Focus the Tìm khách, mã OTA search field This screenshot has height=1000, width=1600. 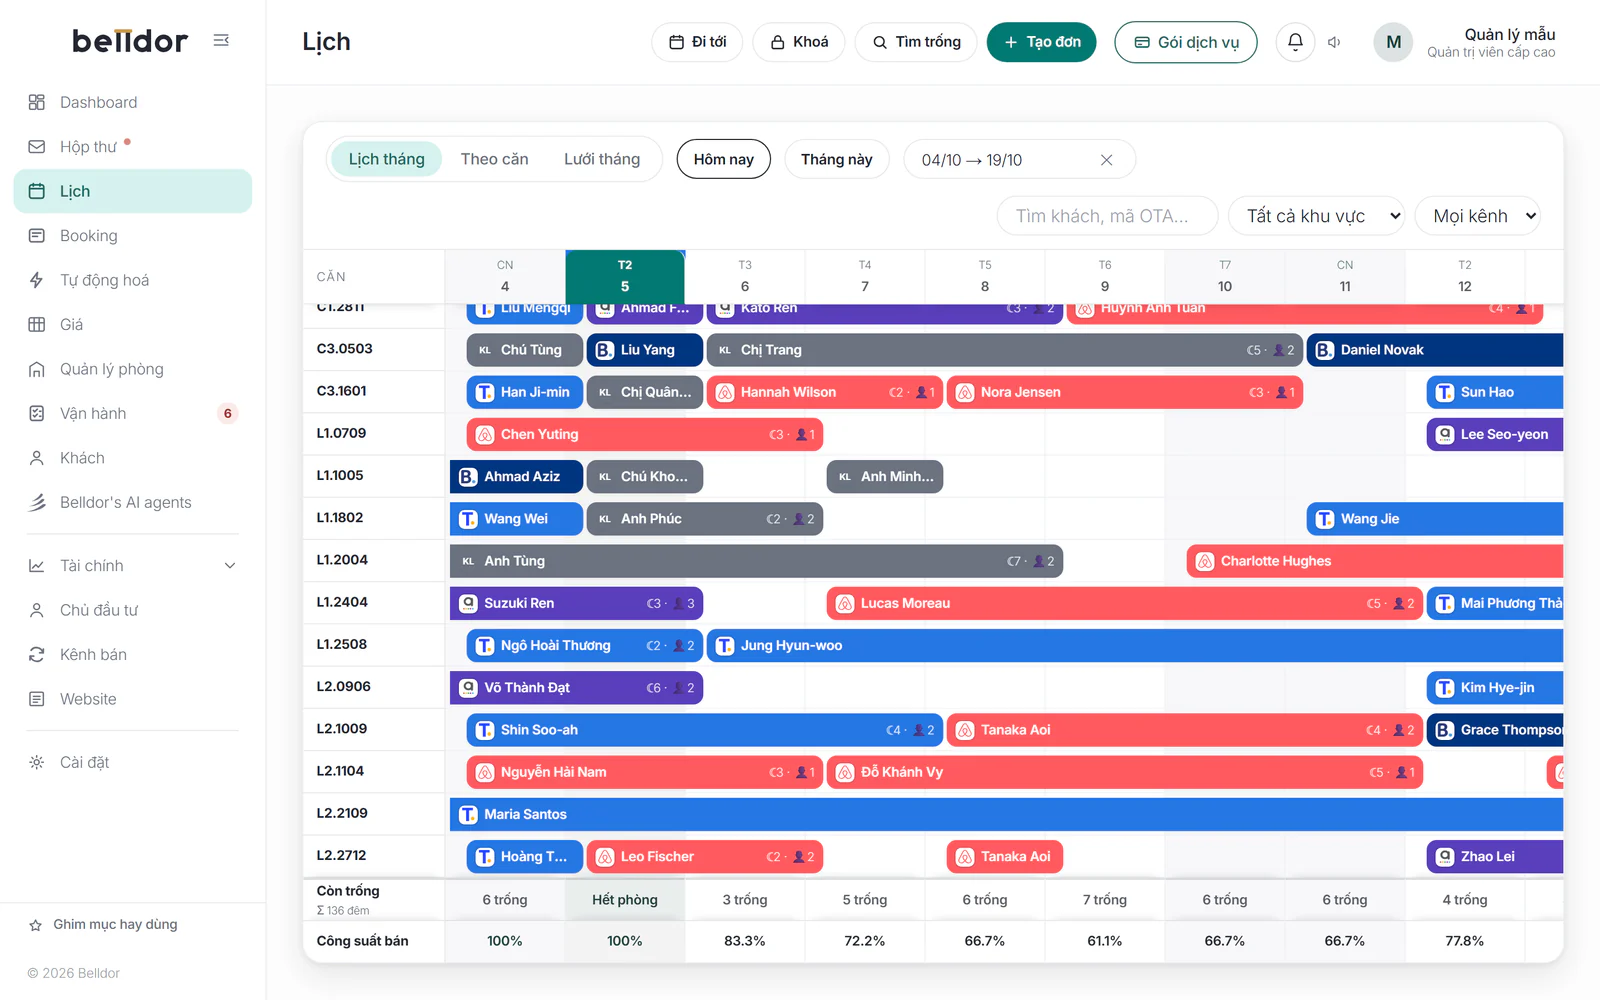click(1108, 216)
